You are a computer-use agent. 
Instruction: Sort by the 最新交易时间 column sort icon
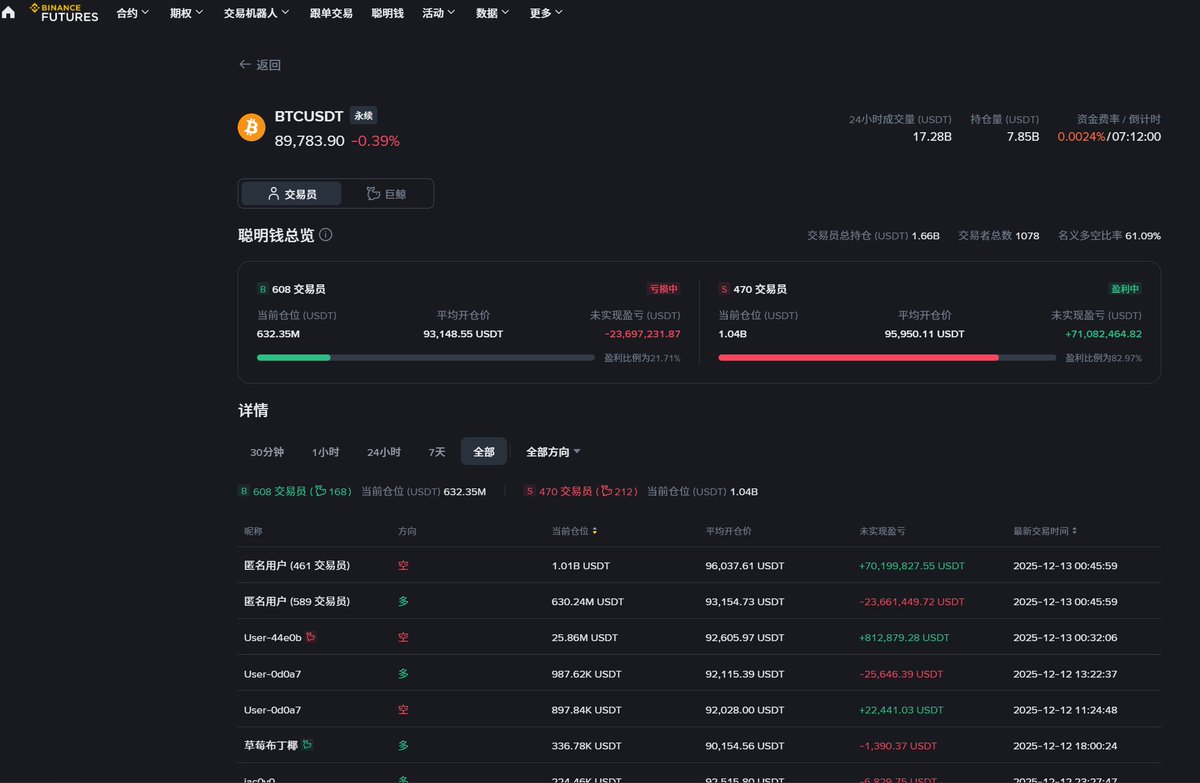click(1075, 531)
